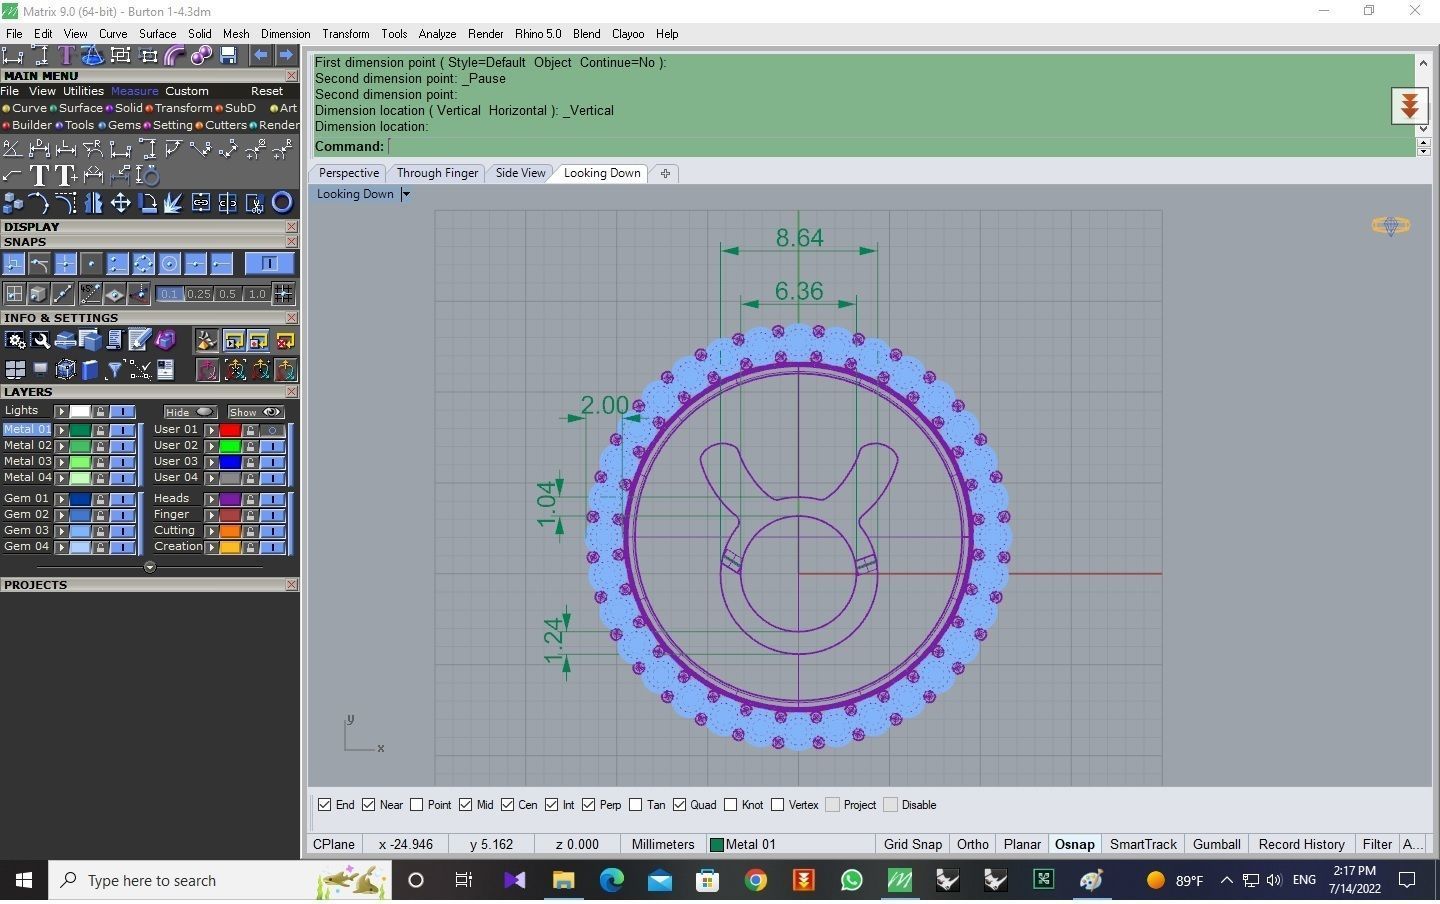The height and width of the screenshot is (904, 1440).
Task: Open the Dimension menu
Action: point(285,34)
